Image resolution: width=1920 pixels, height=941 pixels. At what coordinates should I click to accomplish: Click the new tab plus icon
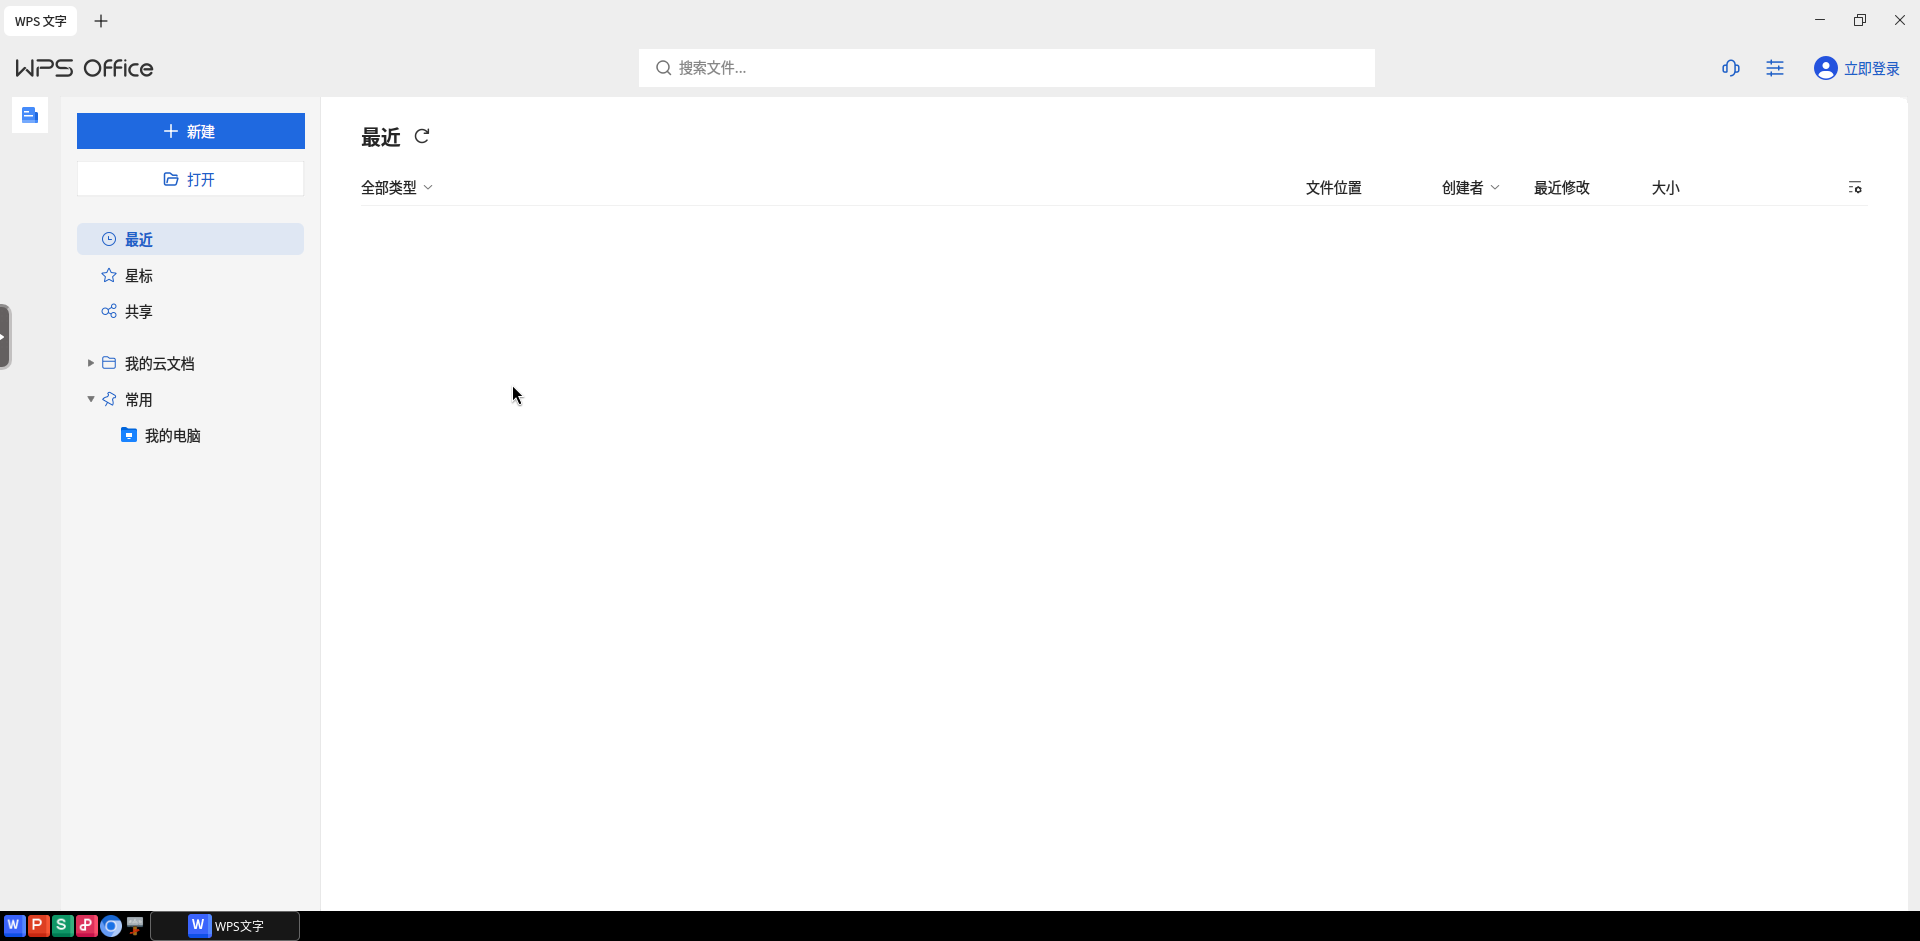101,21
